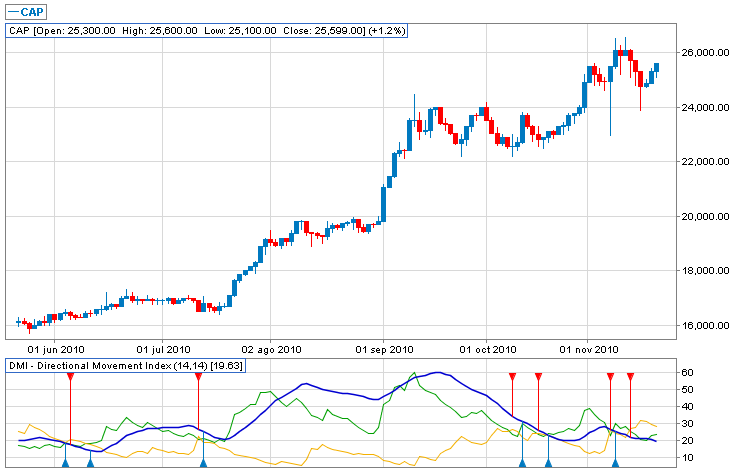Click the 01 nov 2010 date label
The height and width of the screenshot is (470, 745).
click(x=586, y=350)
